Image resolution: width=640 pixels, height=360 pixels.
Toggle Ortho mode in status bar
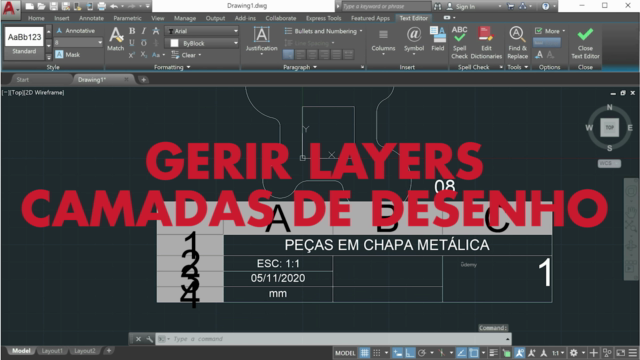click(x=409, y=353)
